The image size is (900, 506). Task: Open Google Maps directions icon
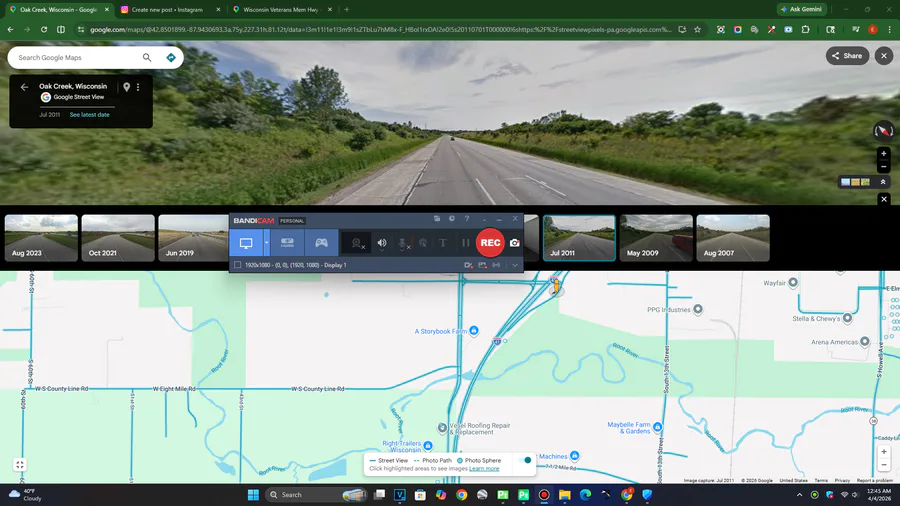tap(170, 57)
